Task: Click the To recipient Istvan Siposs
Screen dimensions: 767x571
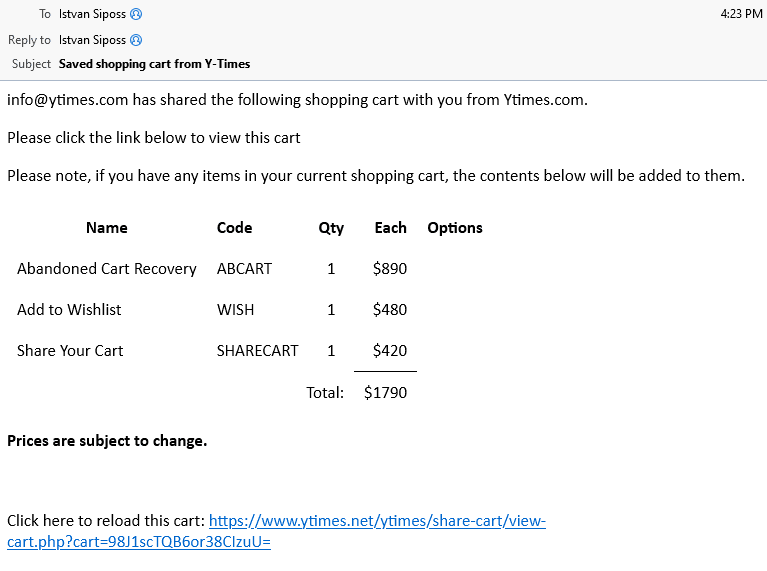Action: (x=92, y=14)
